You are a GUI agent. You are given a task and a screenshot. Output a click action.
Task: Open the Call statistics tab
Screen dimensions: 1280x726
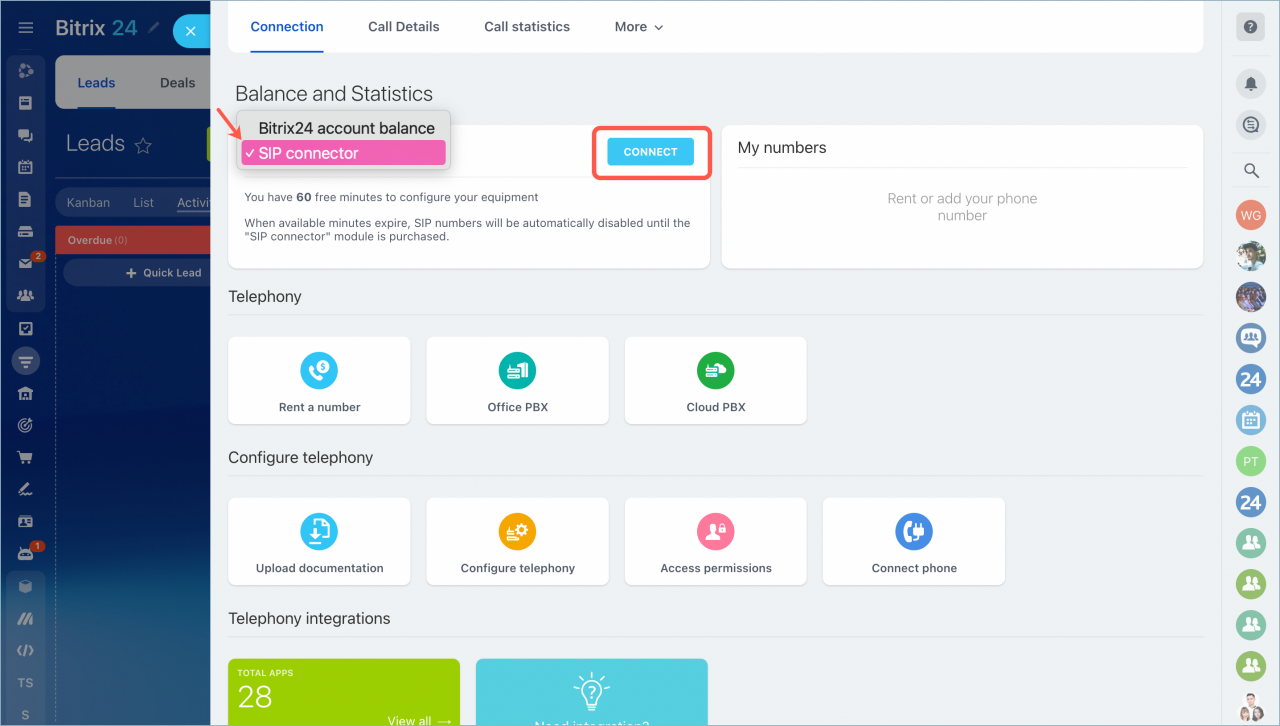point(527,27)
